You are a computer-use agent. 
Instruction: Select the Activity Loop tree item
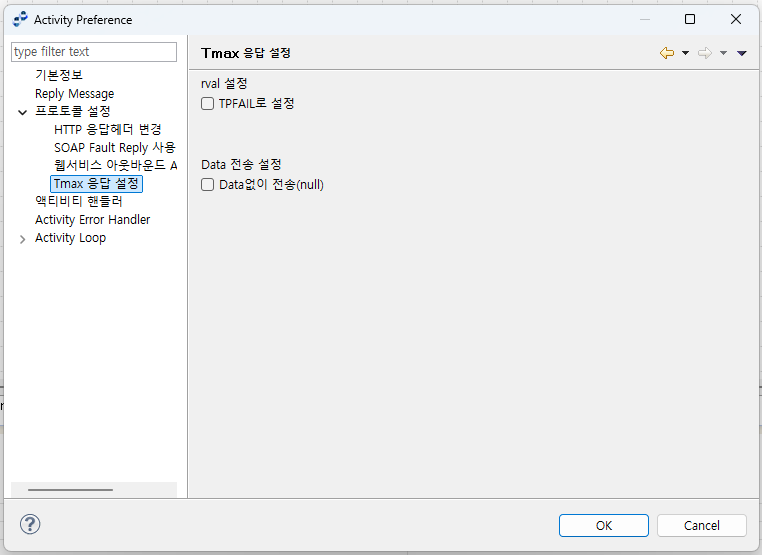tap(70, 238)
